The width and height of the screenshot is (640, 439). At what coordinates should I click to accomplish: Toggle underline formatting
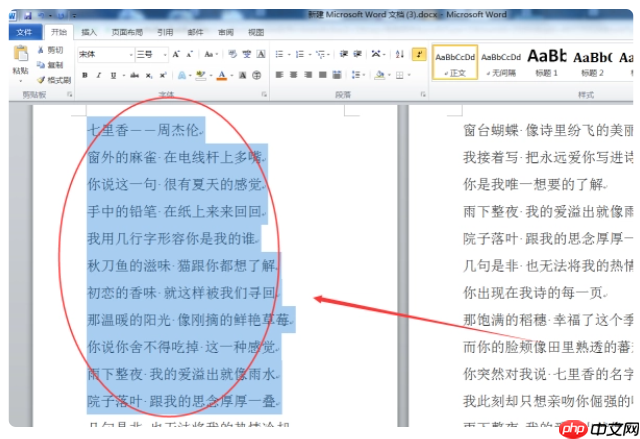click(x=113, y=75)
